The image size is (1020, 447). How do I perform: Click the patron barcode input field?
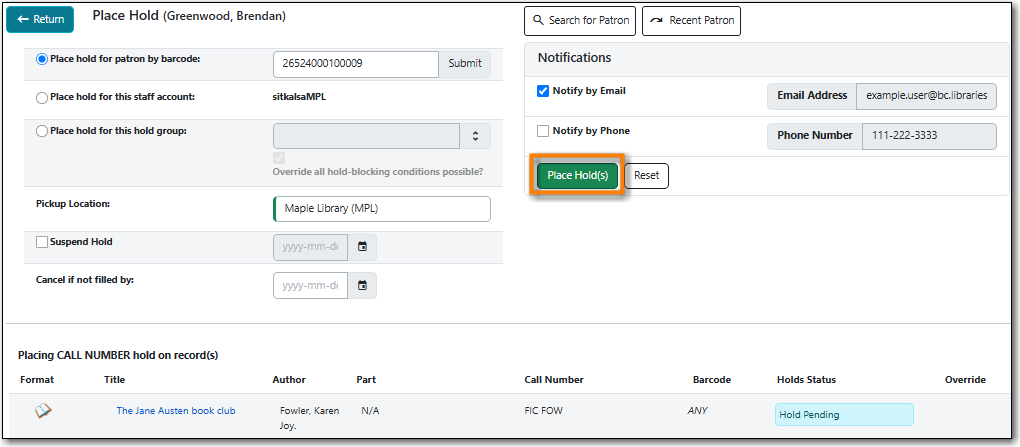356,64
